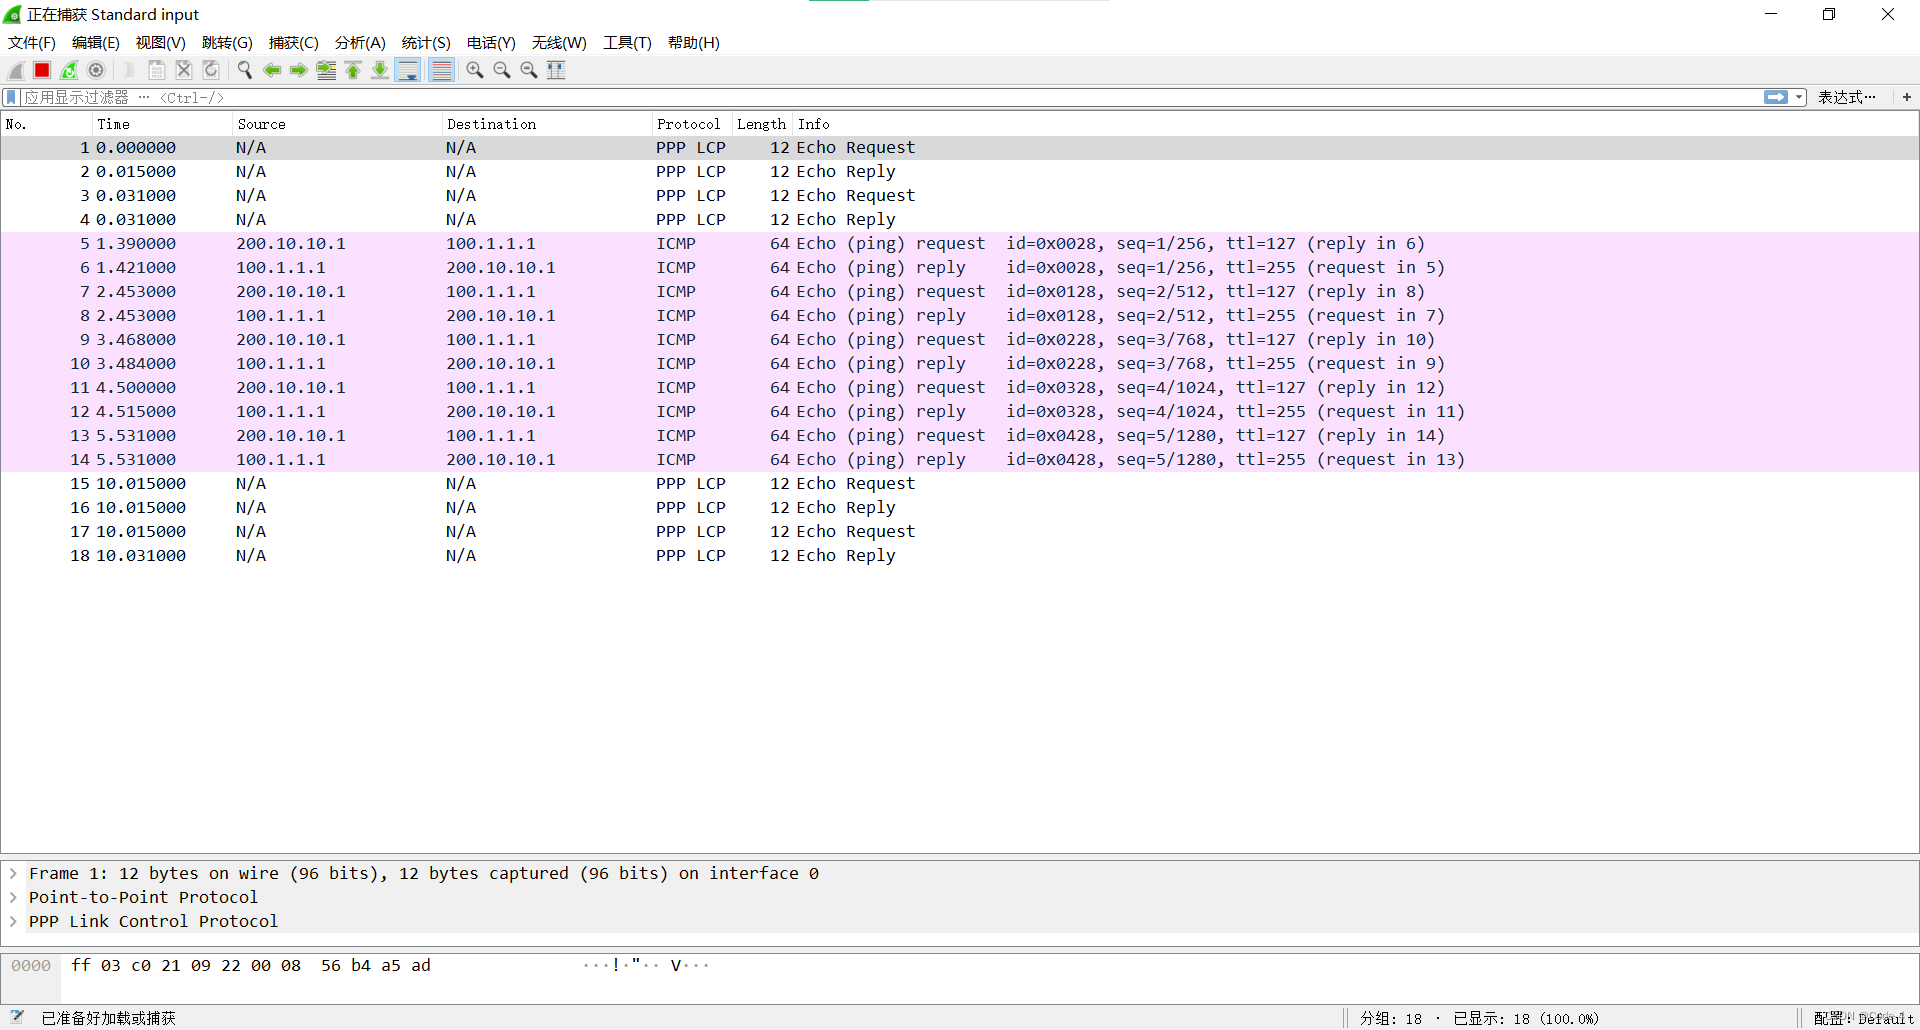Screen dimensions: 1920x1030
Task: Sort by the Time column header
Action: click(162, 124)
